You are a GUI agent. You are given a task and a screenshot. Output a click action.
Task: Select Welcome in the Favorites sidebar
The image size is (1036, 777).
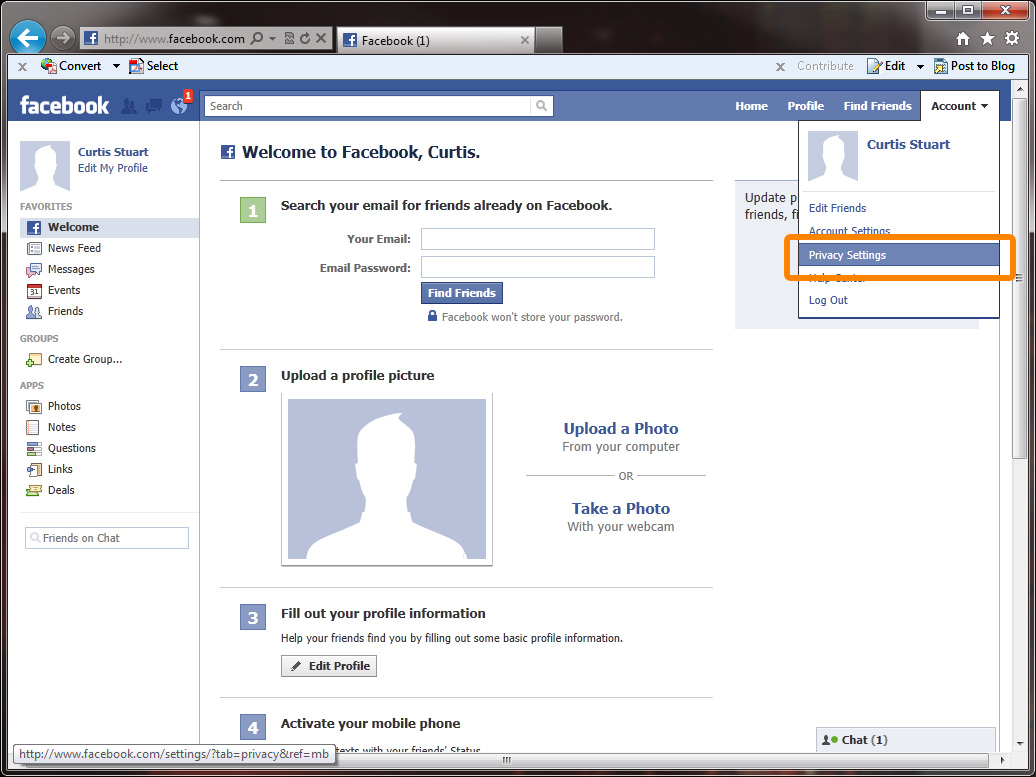click(x=109, y=227)
